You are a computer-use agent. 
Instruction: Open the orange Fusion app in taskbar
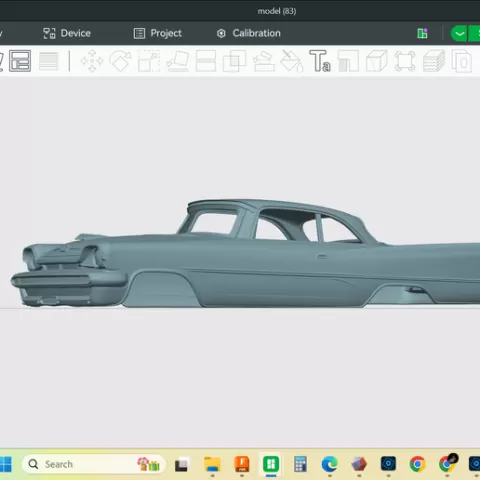point(242,464)
